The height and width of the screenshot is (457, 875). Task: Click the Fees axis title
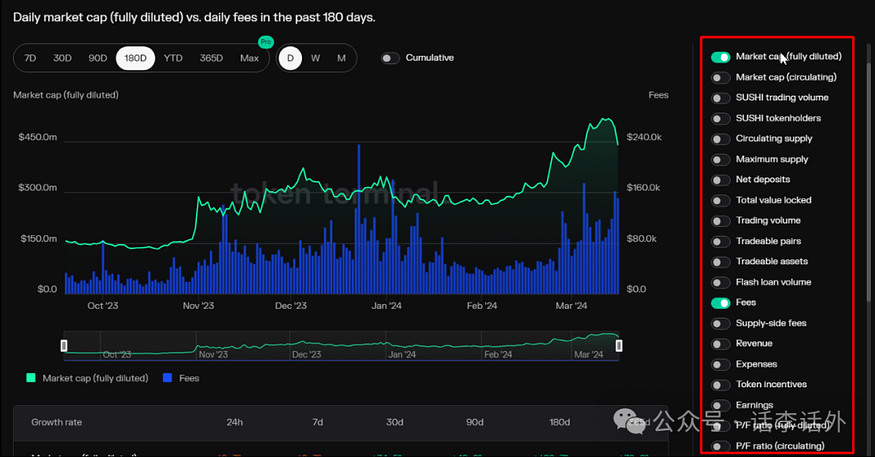point(658,95)
